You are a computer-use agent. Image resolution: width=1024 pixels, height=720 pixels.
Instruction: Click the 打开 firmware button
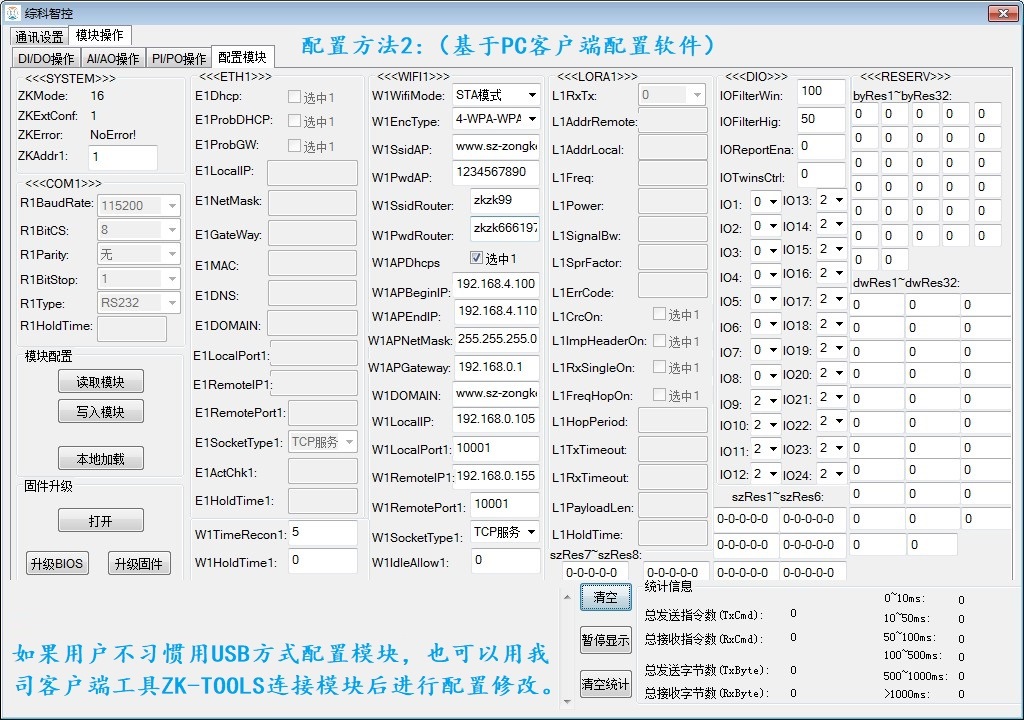coord(101,521)
